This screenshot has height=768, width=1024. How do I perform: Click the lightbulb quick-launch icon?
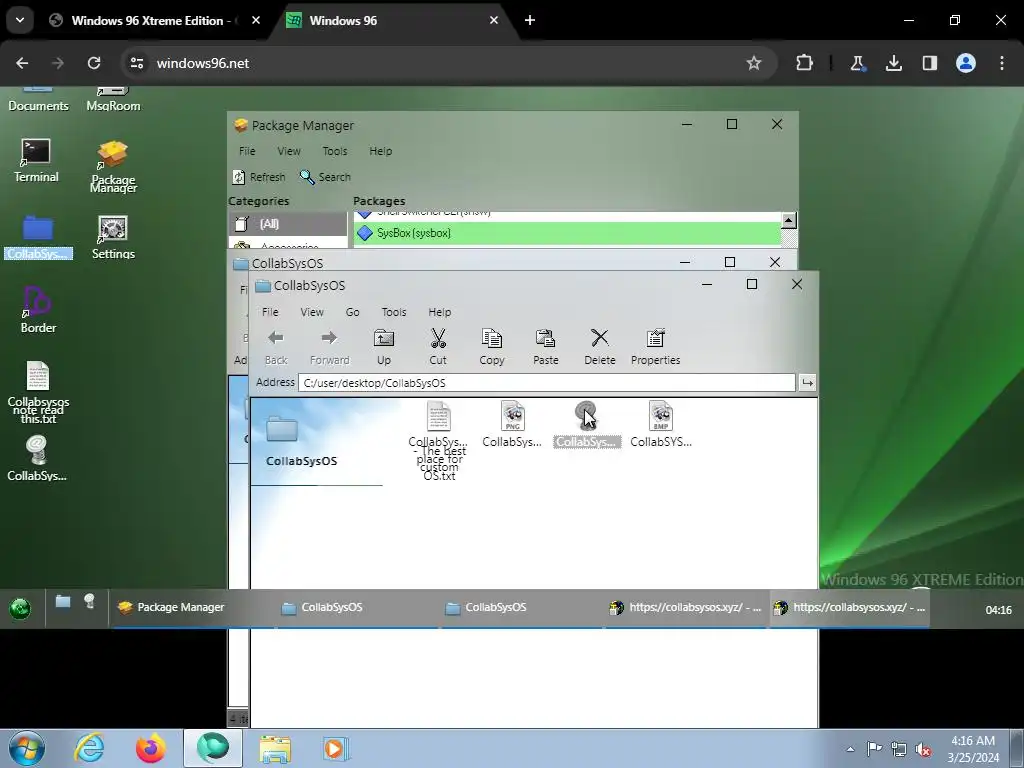click(89, 601)
